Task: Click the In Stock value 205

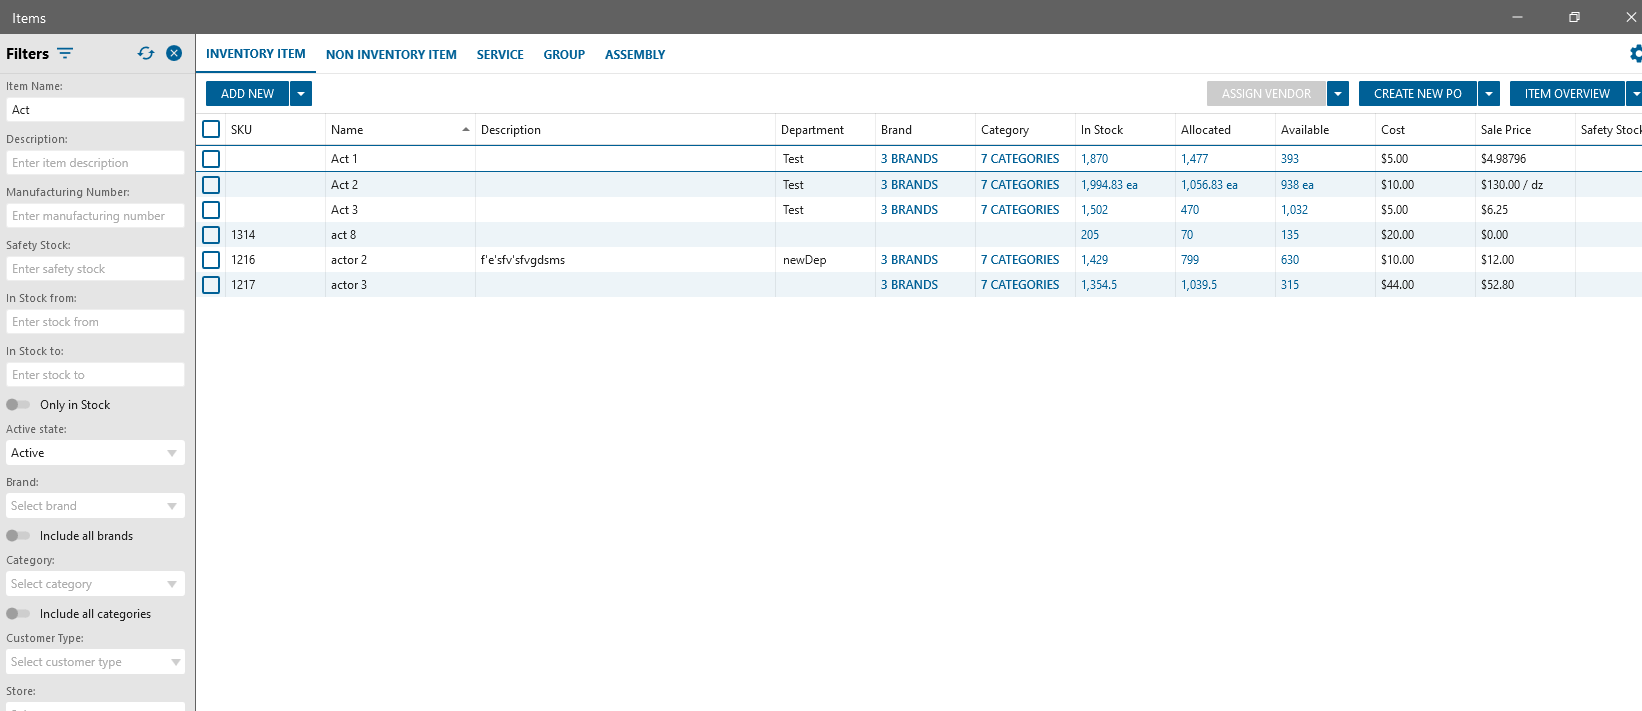Action: coord(1090,235)
